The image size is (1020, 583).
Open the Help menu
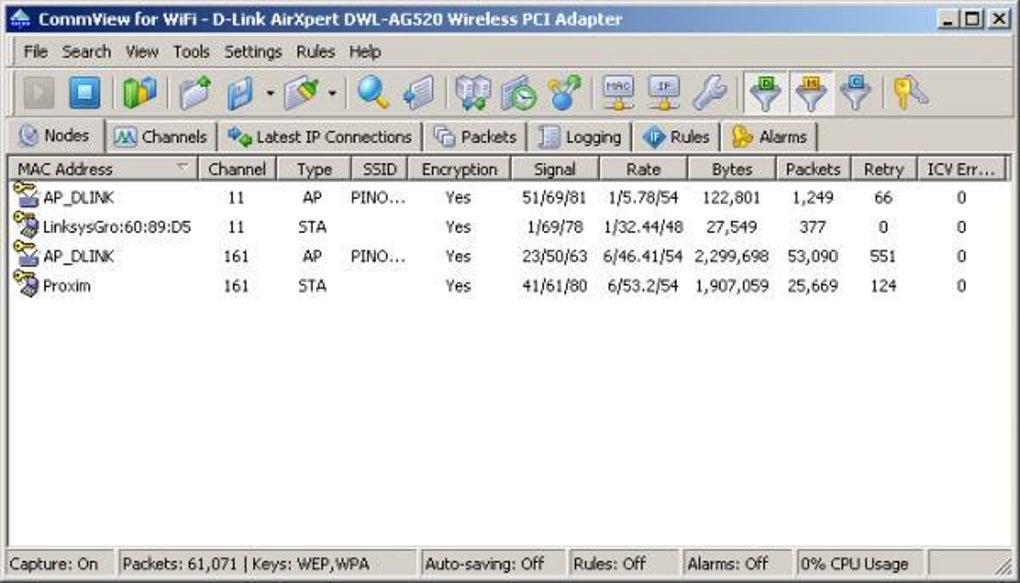coord(365,51)
